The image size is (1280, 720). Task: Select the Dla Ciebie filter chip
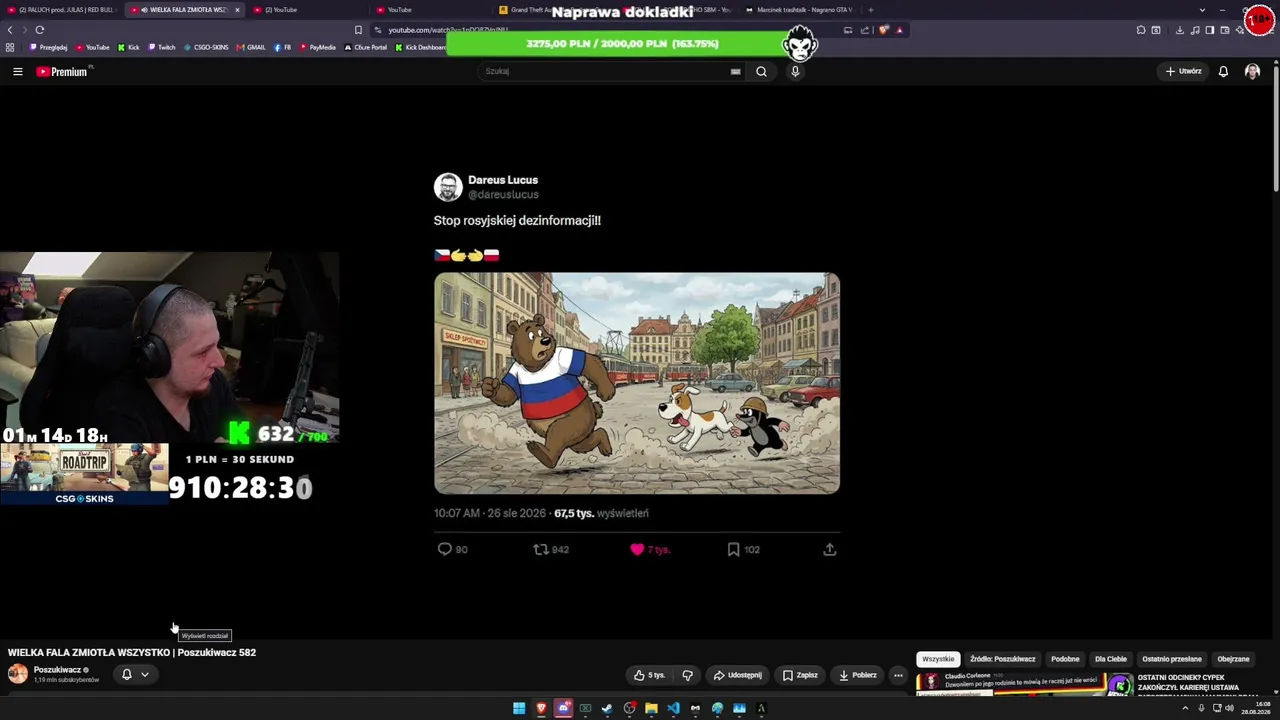(1110, 659)
